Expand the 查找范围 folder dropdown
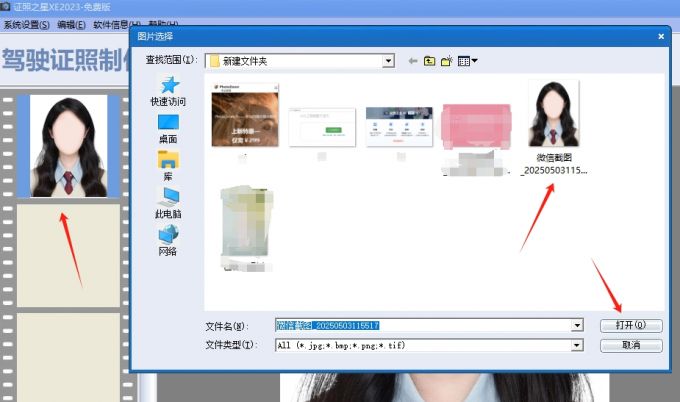The width and height of the screenshot is (680, 402). pyautogui.click(x=389, y=61)
